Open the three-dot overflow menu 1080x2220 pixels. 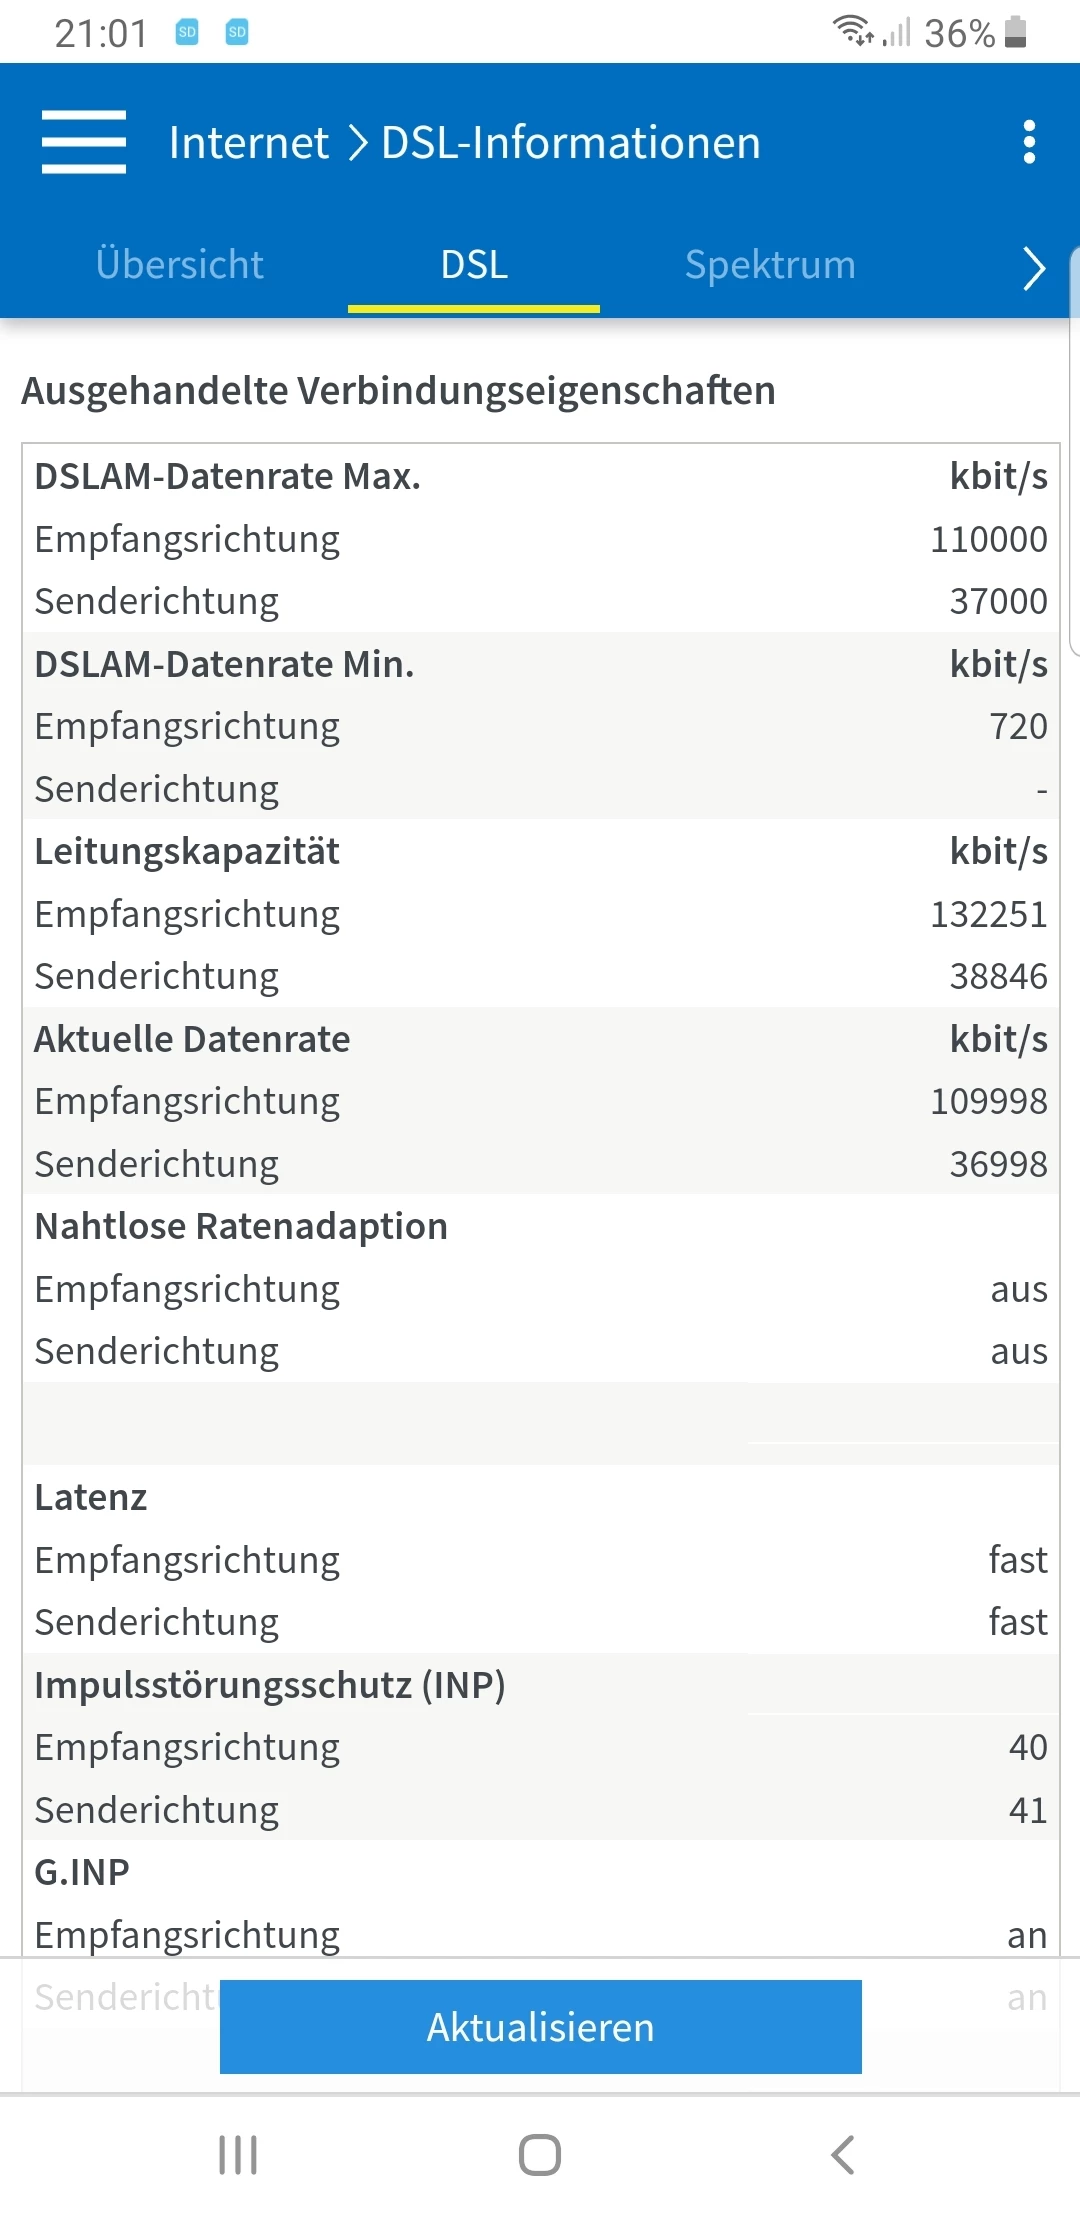coord(1029,142)
